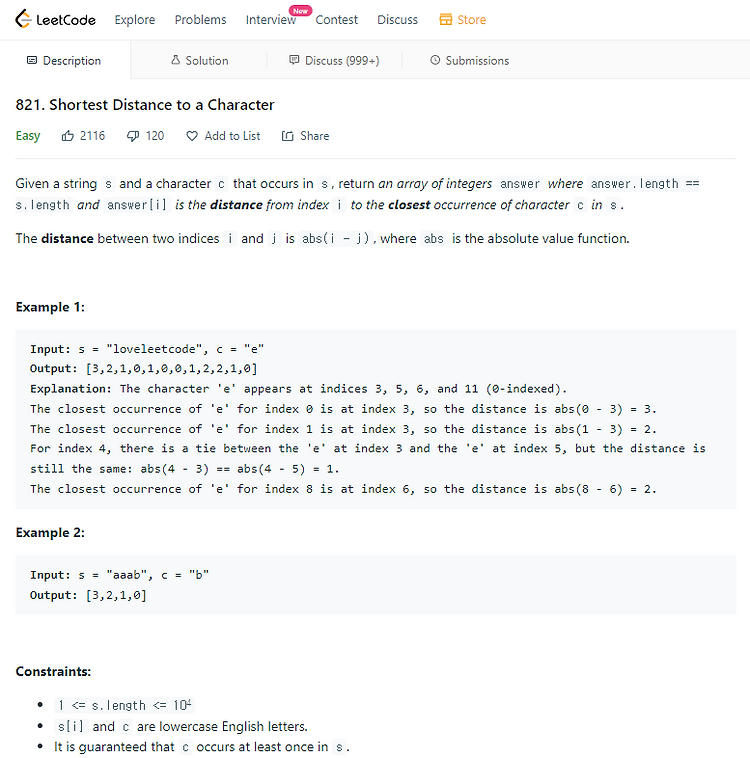Click the clock icon beside Submissions
Image resolution: width=750 pixels, height=758 pixels.
click(x=435, y=60)
